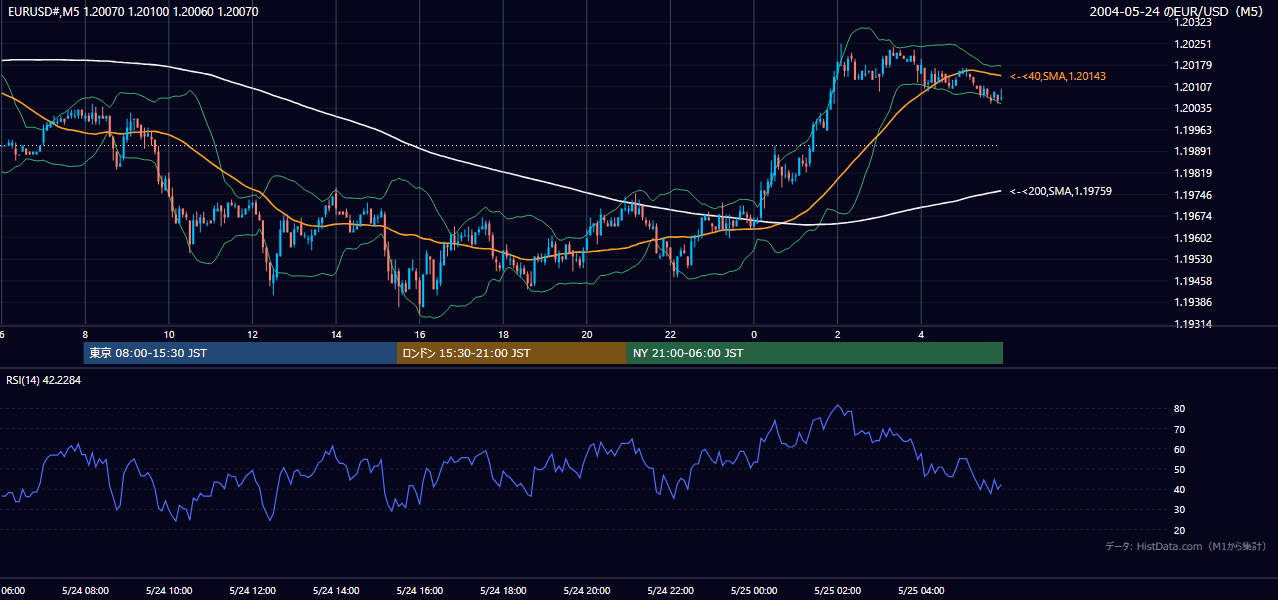Click the RSI level 50 axis label

1180,469
